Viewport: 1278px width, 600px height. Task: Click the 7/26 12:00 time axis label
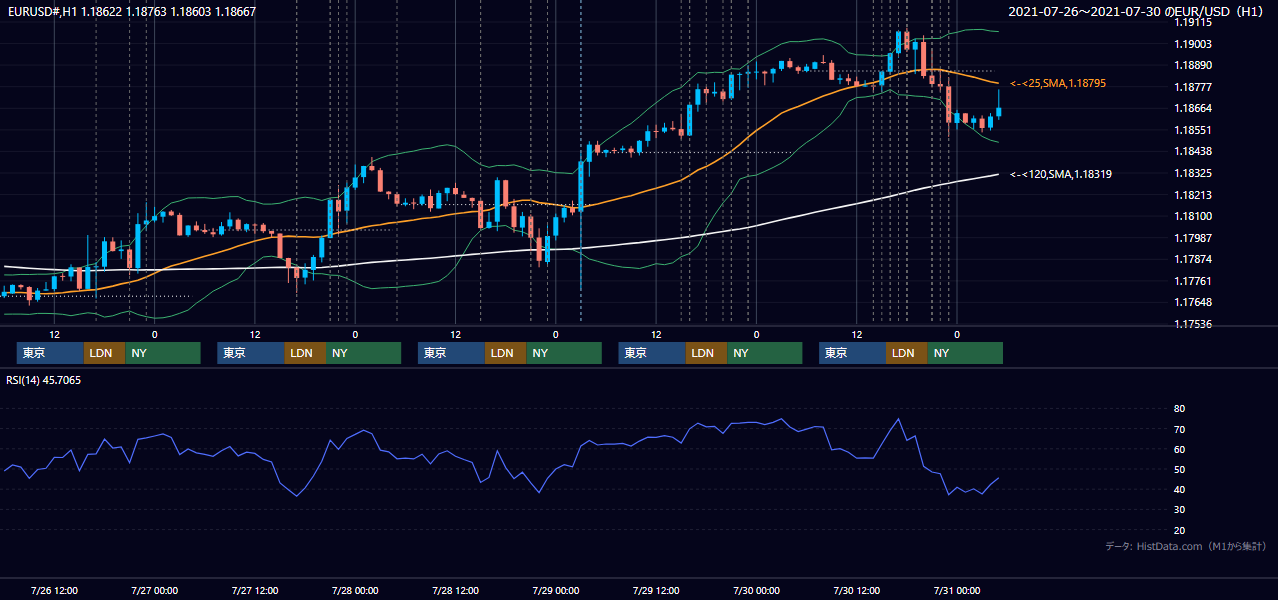coord(55,590)
